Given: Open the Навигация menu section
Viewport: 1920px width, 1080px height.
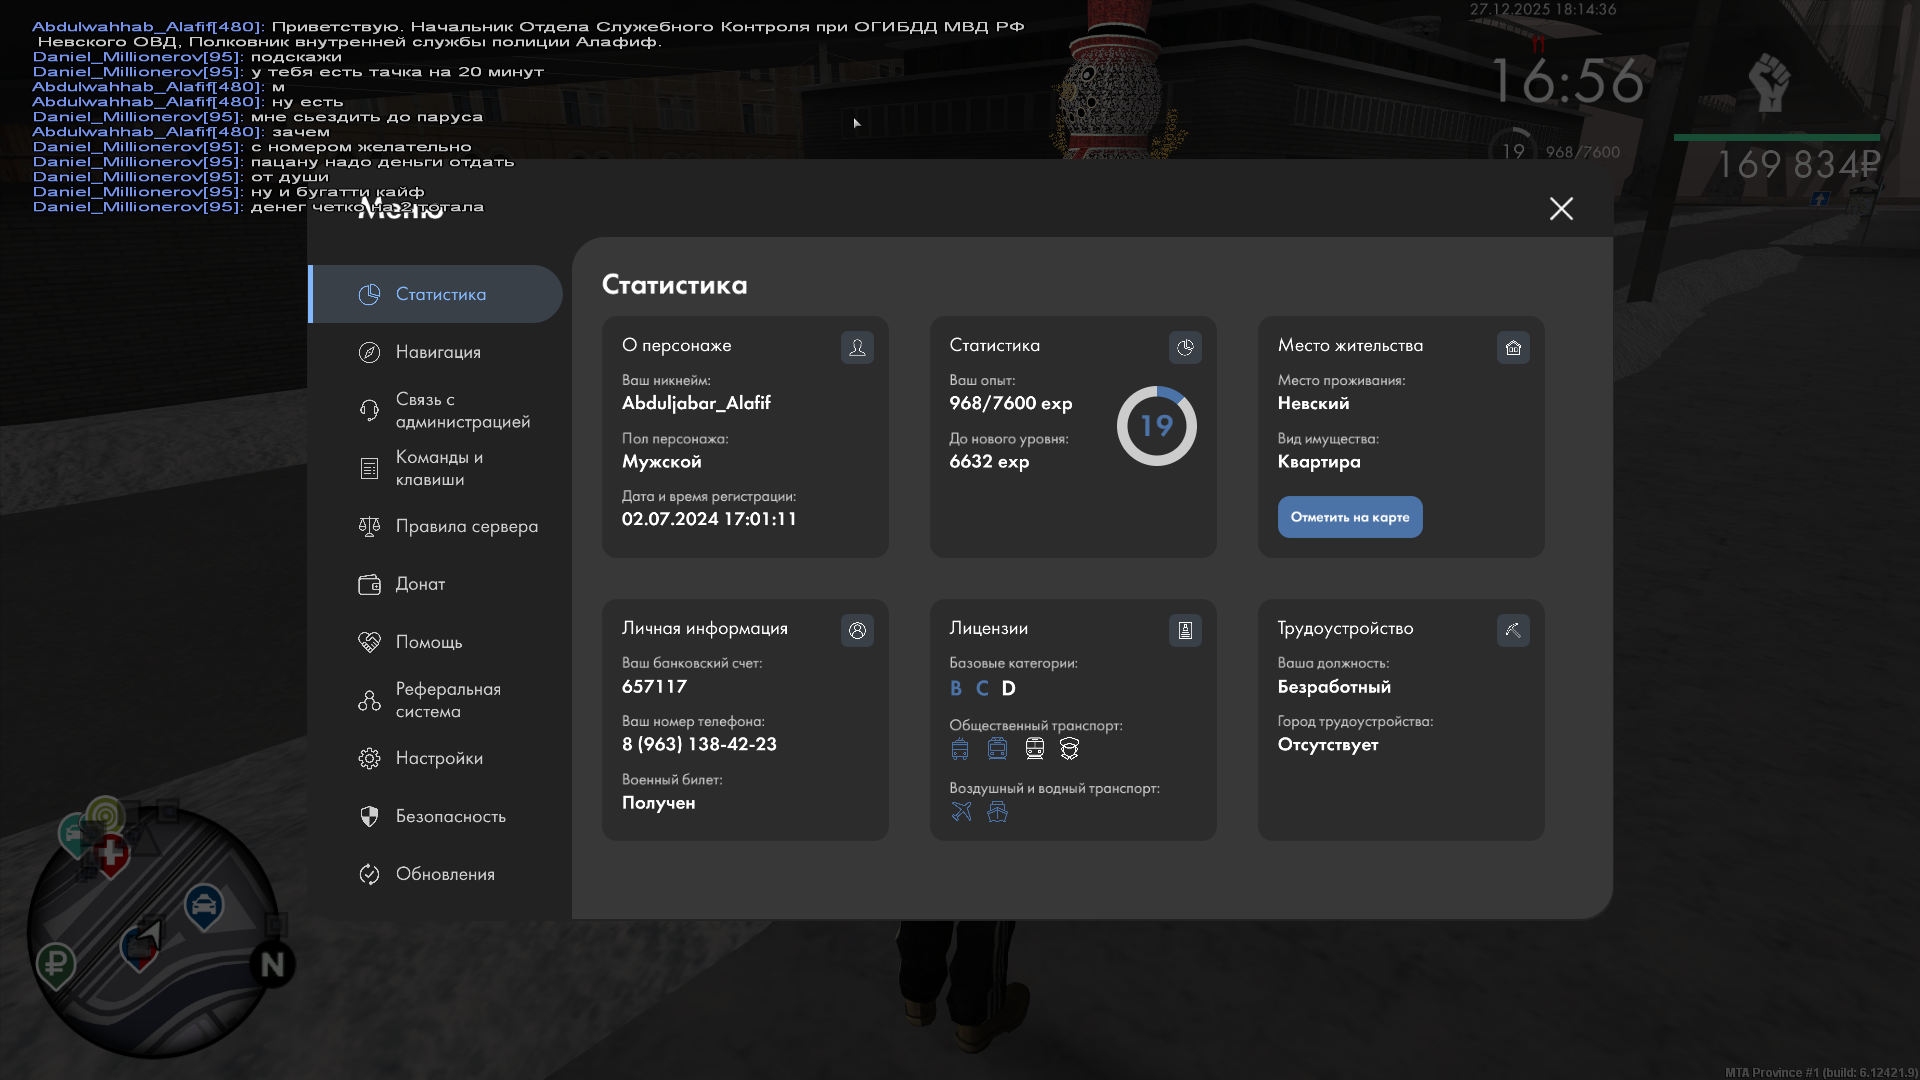Looking at the screenshot, I should 437,352.
